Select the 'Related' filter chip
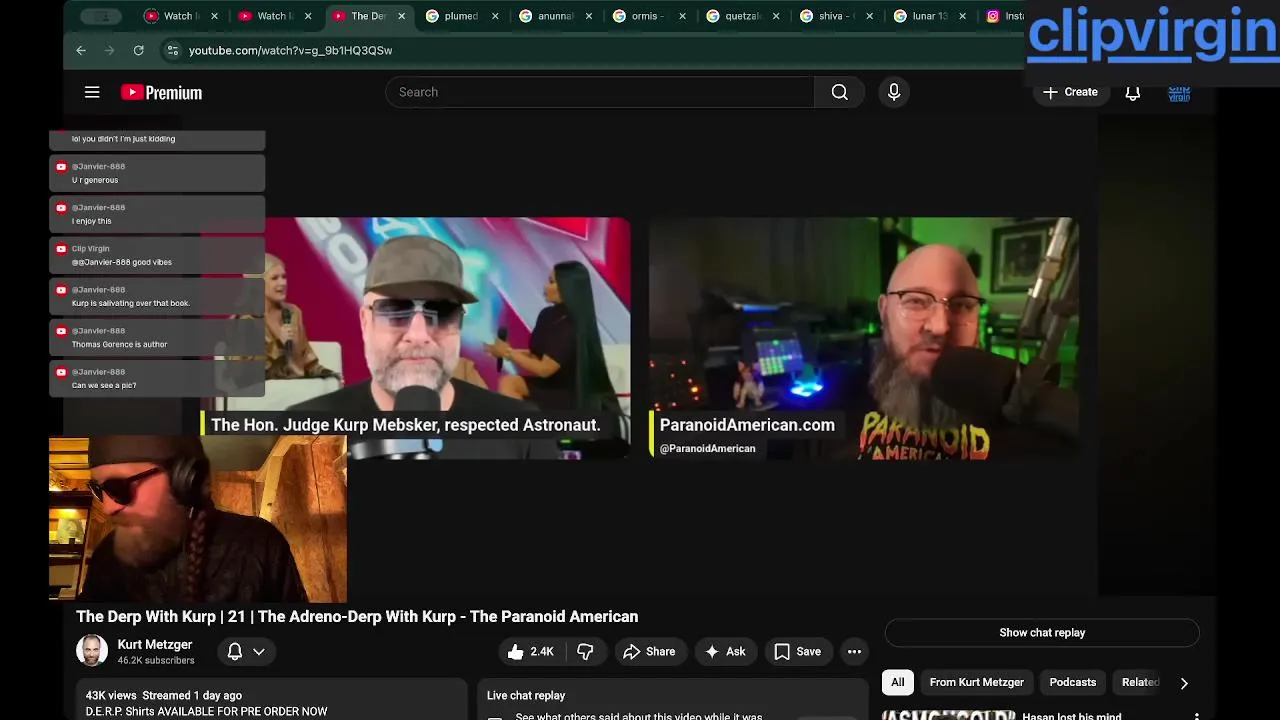This screenshot has height=720, width=1280. point(1140,682)
